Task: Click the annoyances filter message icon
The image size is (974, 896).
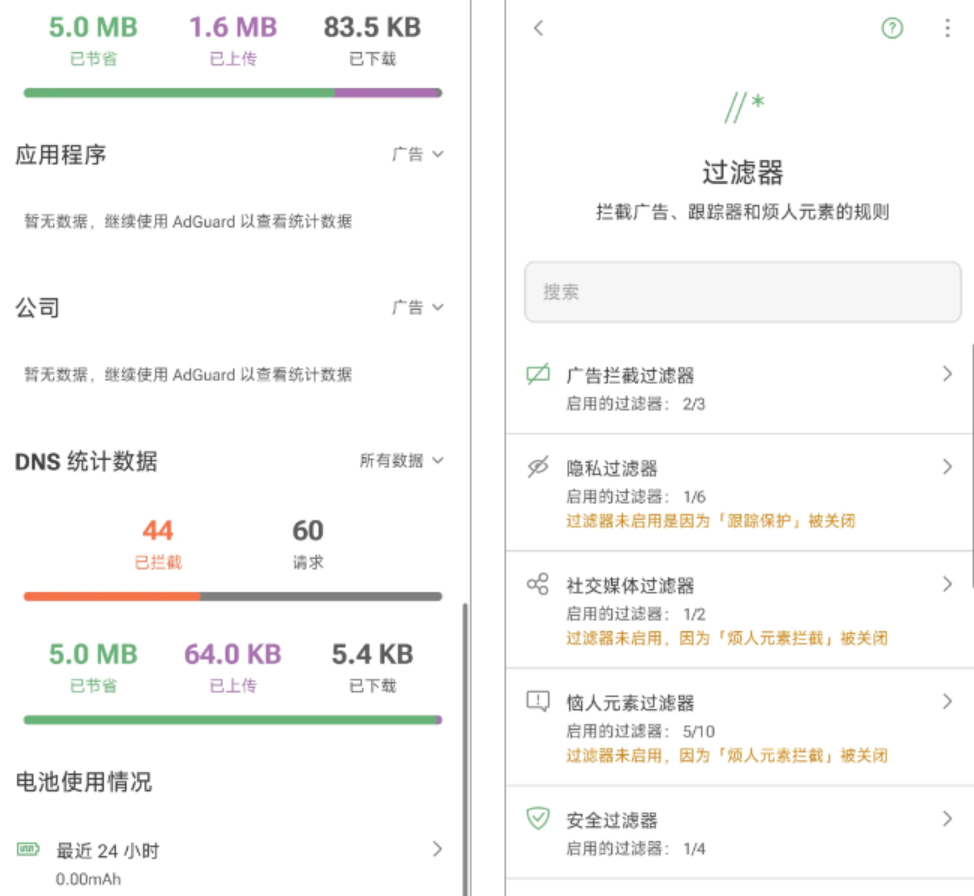Action: 538,702
